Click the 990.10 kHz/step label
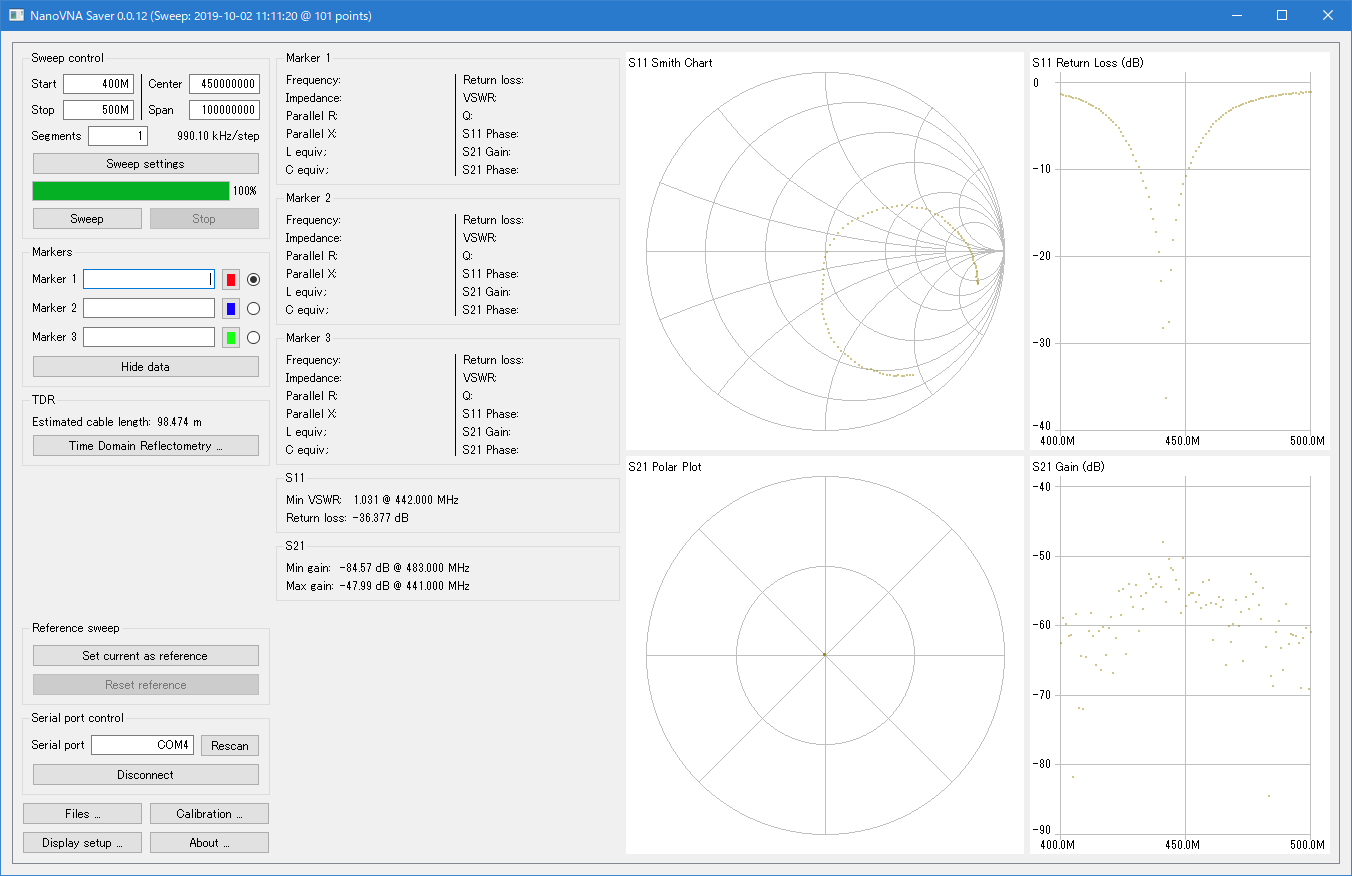 218,136
